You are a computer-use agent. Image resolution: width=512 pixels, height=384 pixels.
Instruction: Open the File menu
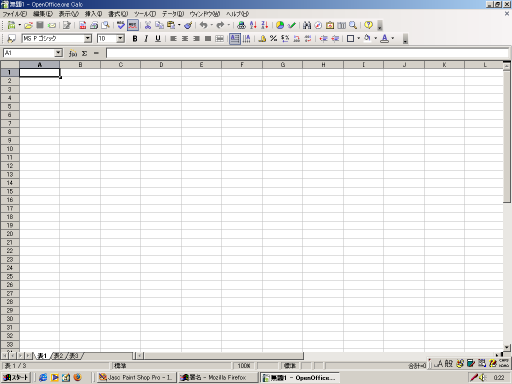pyautogui.click(x=15, y=14)
